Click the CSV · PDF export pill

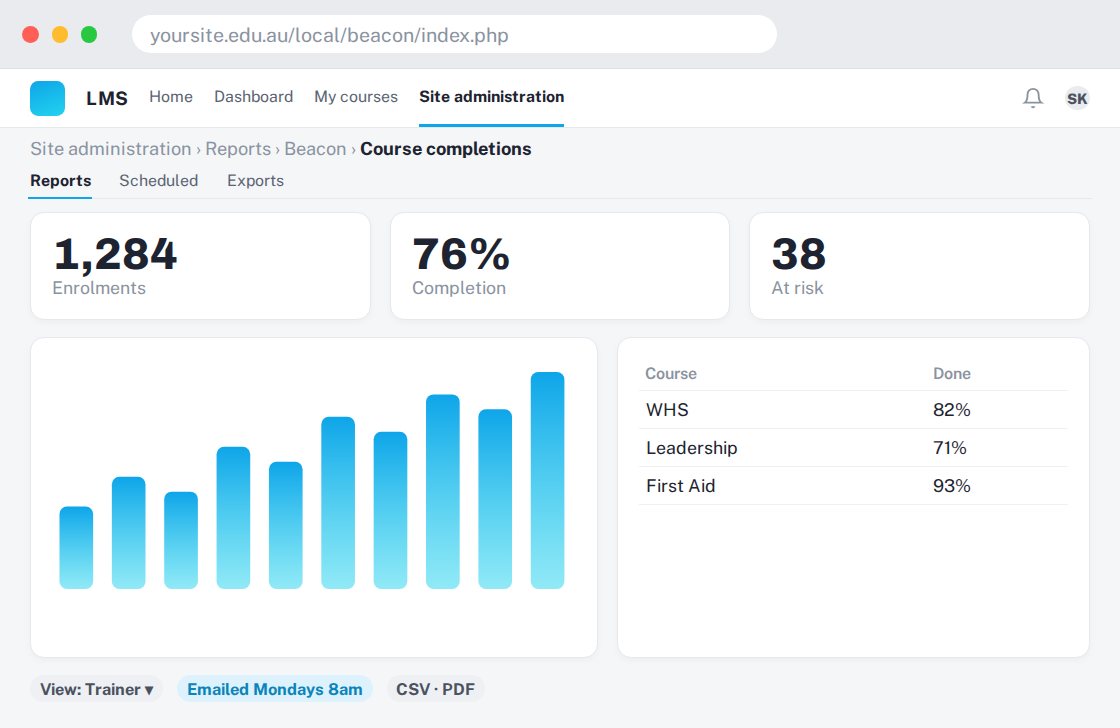pyautogui.click(x=436, y=689)
